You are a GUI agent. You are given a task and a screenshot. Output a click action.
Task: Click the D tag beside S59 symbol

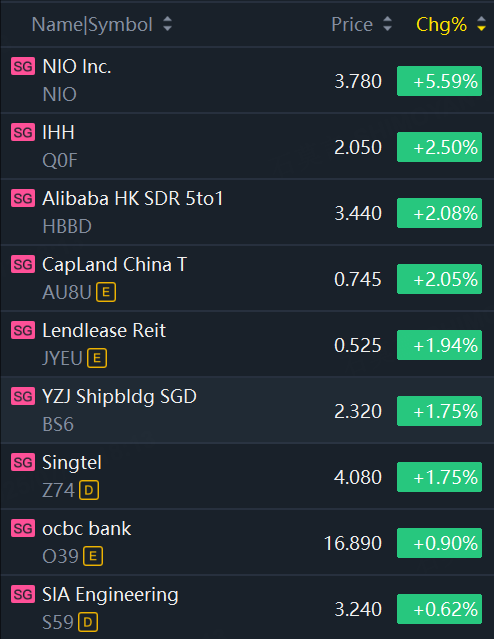click(88, 622)
